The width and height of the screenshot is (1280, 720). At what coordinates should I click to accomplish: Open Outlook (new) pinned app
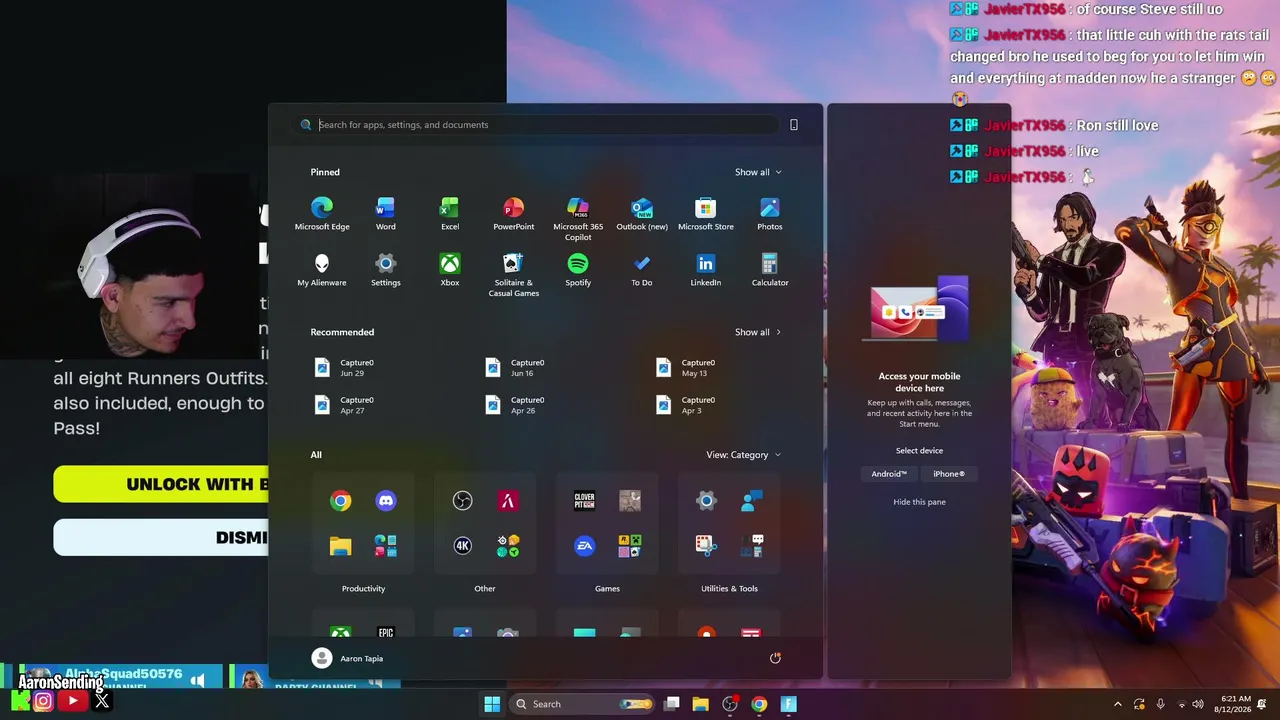642,214
